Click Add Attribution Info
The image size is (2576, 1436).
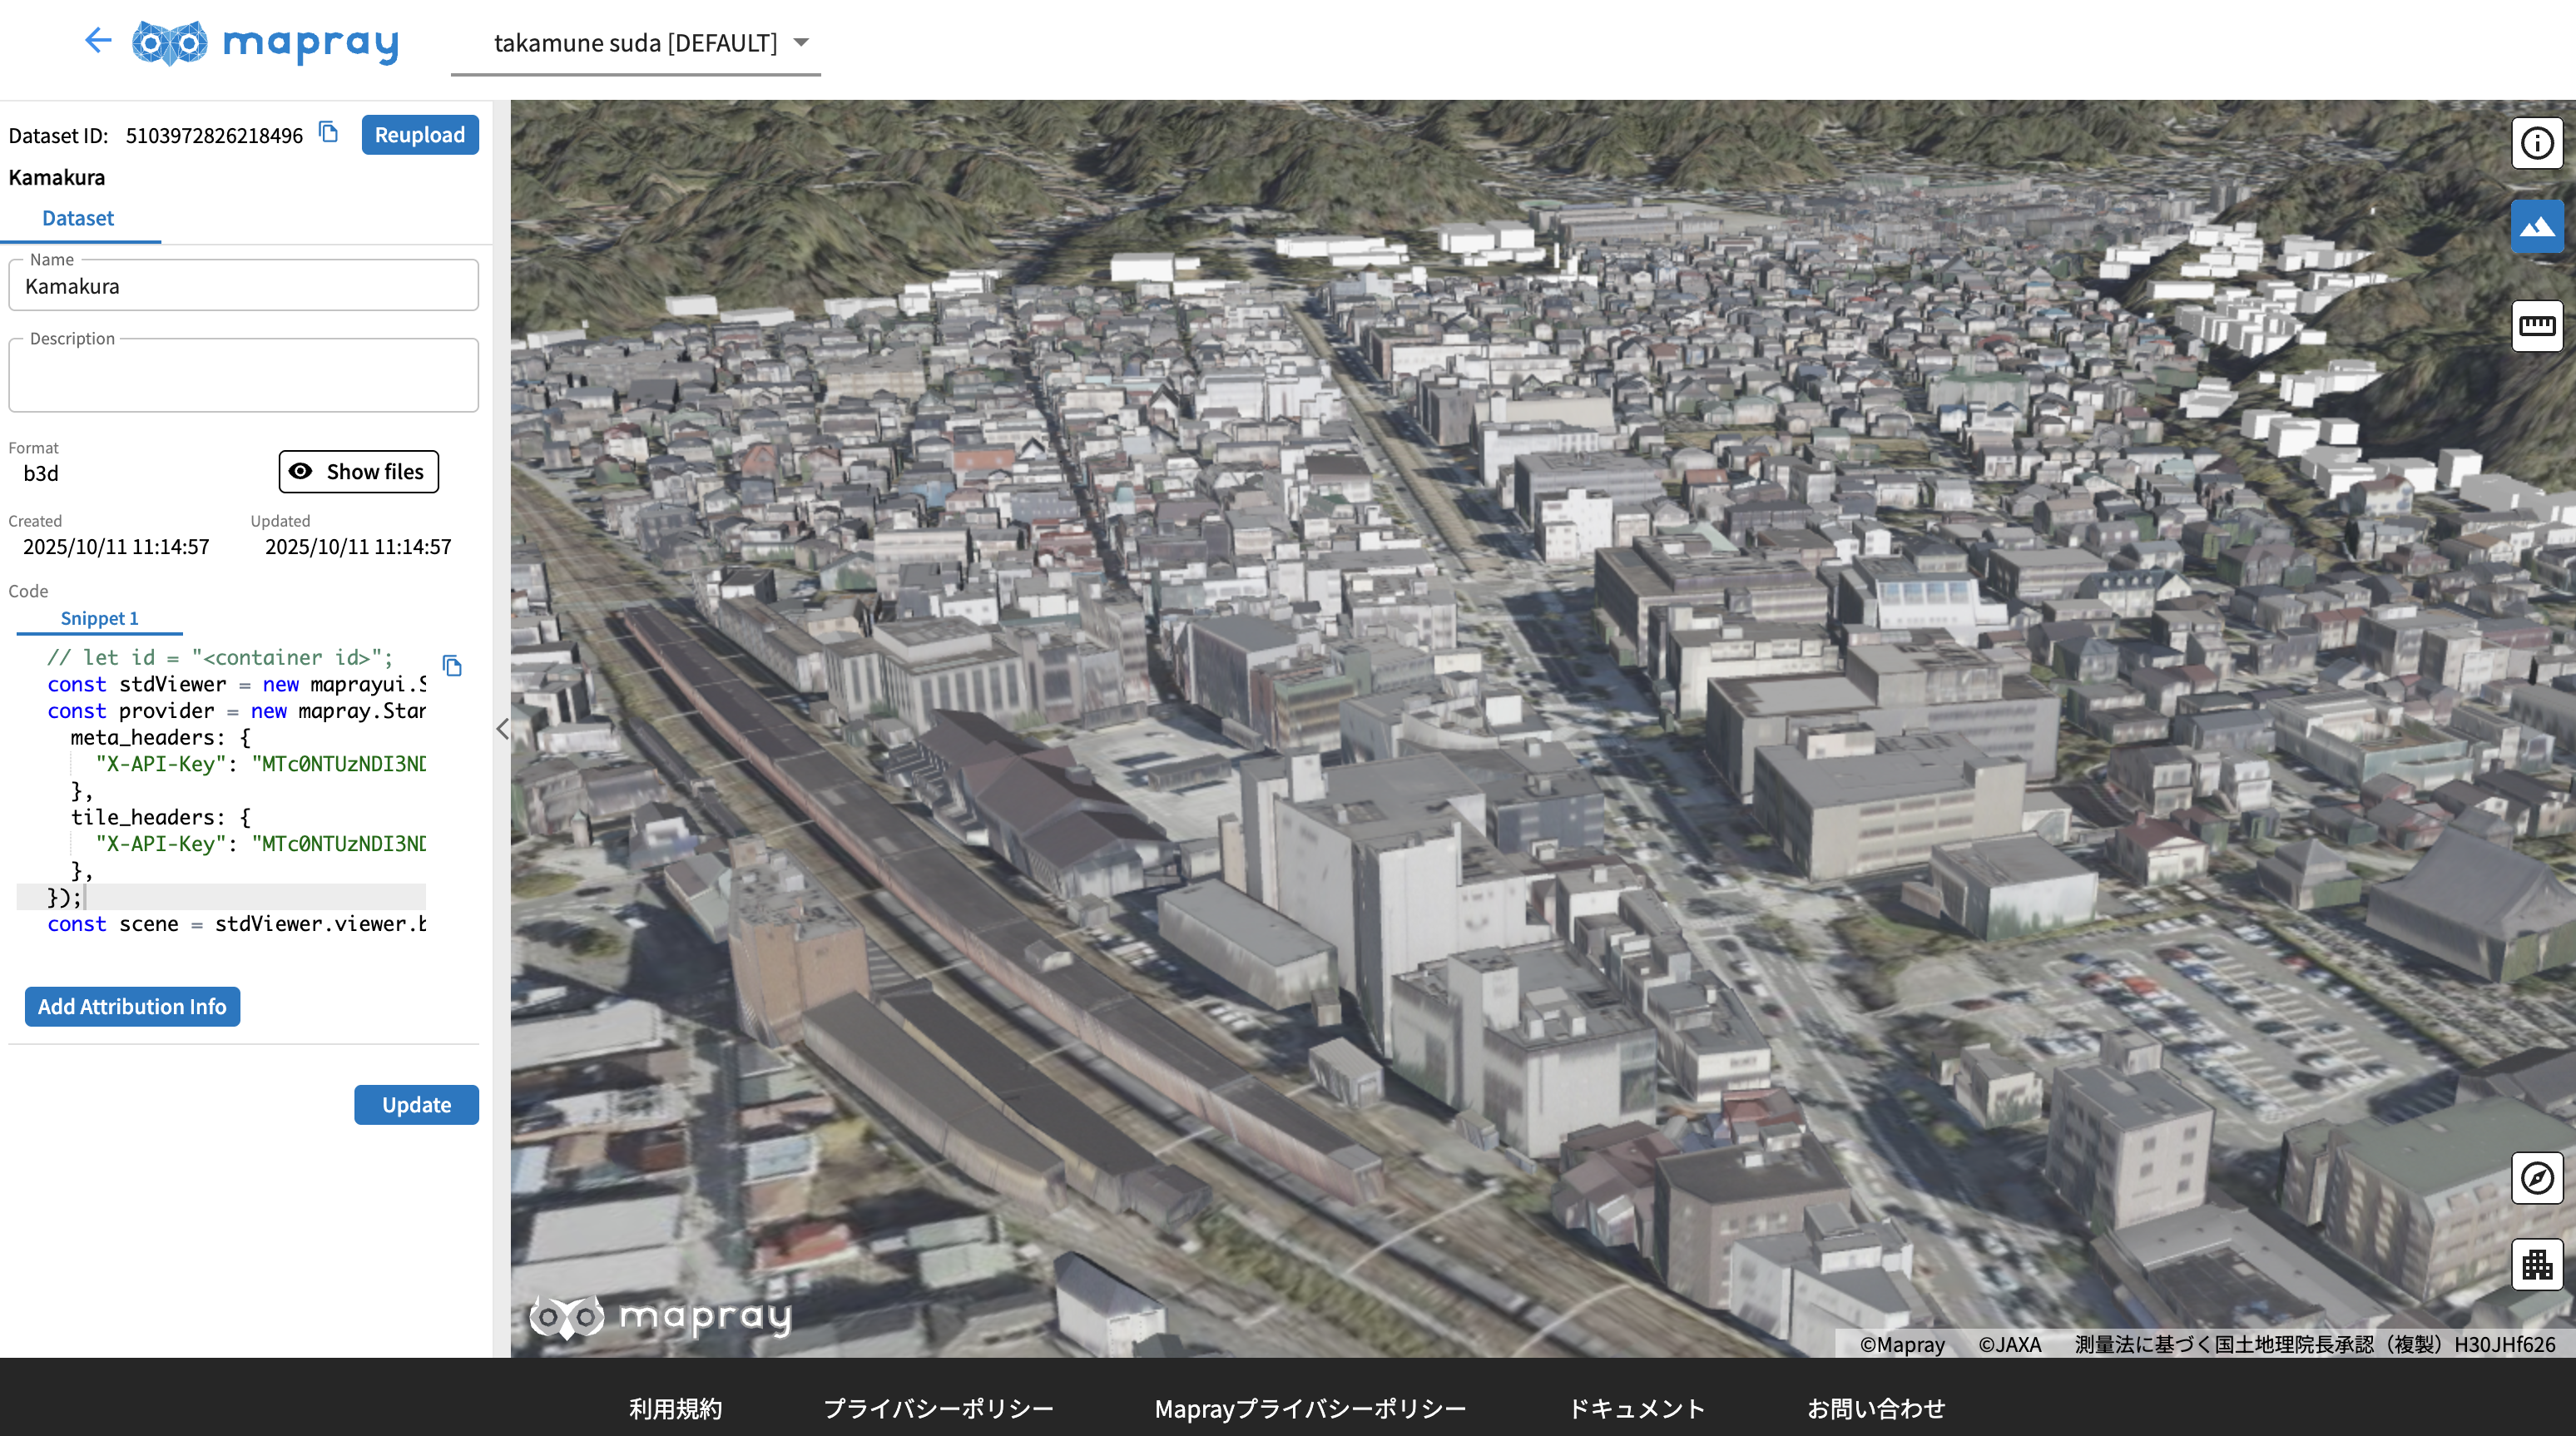click(x=132, y=1007)
